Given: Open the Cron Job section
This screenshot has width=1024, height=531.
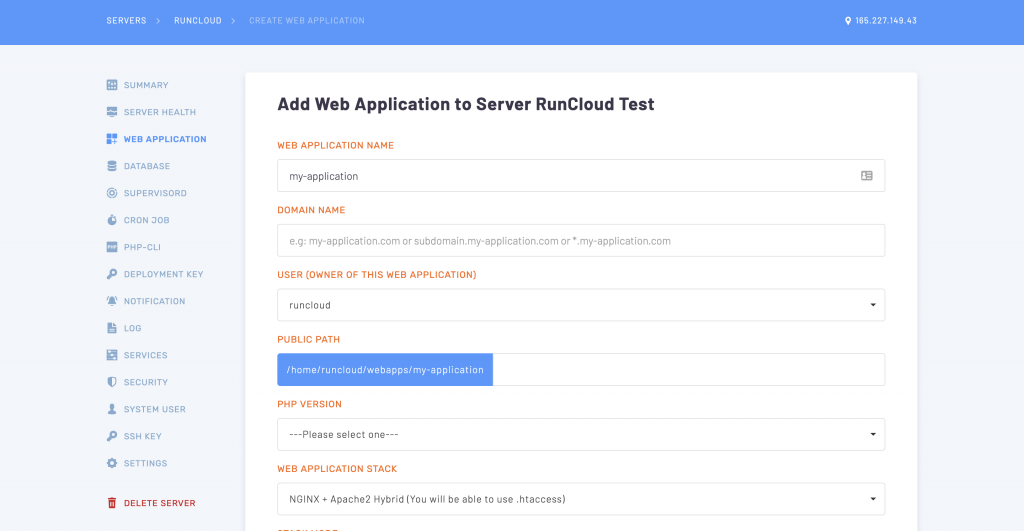Looking at the screenshot, I should click(147, 220).
